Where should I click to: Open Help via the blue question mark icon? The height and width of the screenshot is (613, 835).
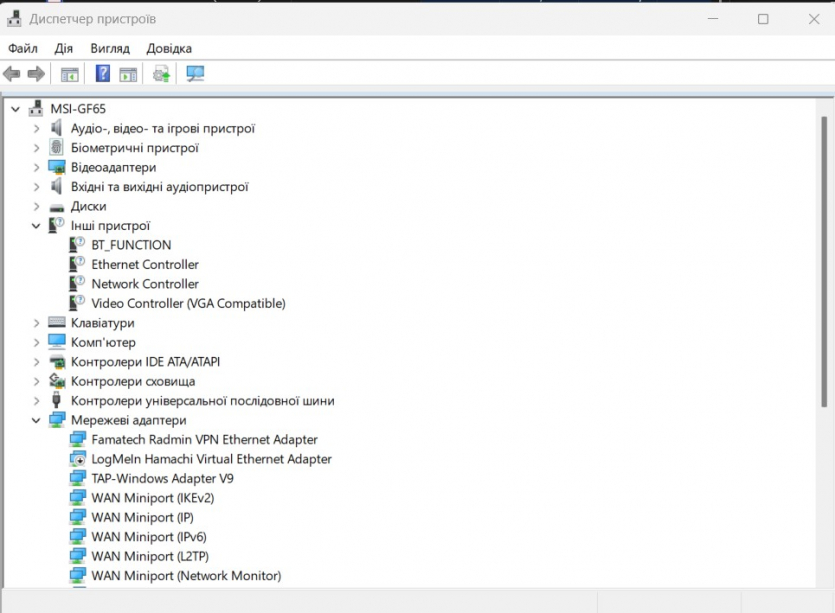coord(103,74)
